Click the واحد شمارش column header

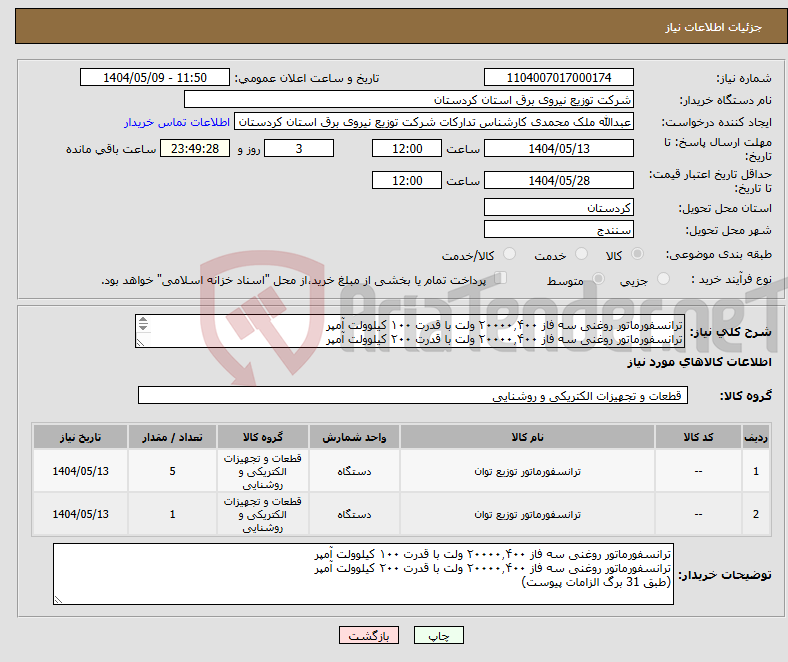(x=354, y=437)
